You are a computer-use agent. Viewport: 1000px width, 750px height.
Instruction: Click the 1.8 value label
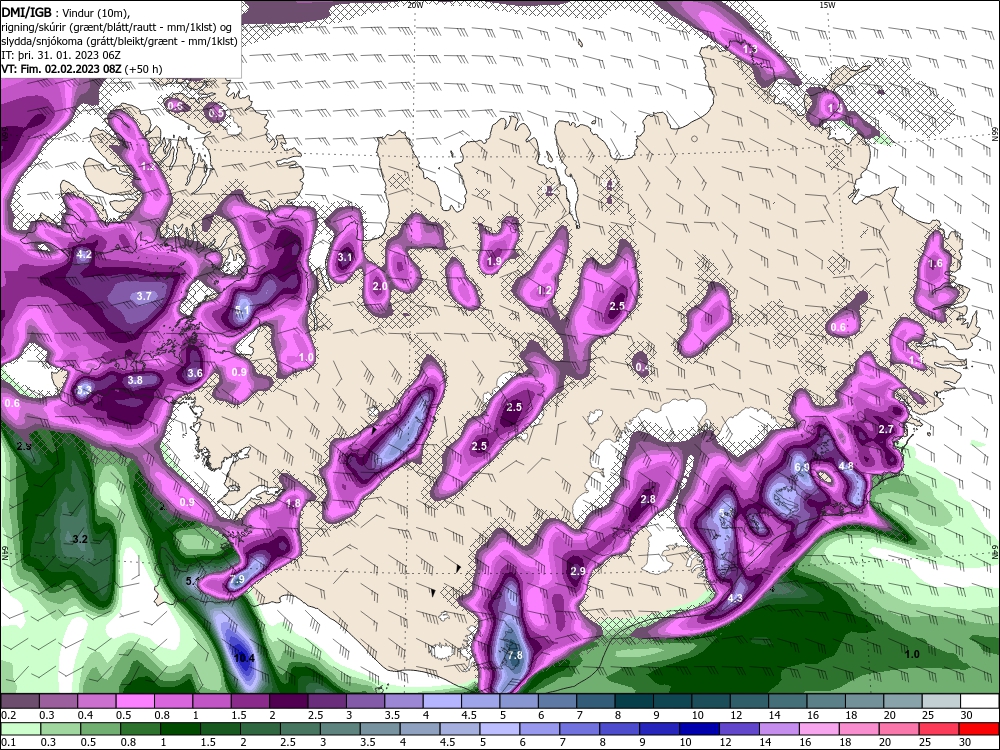pos(293,503)
